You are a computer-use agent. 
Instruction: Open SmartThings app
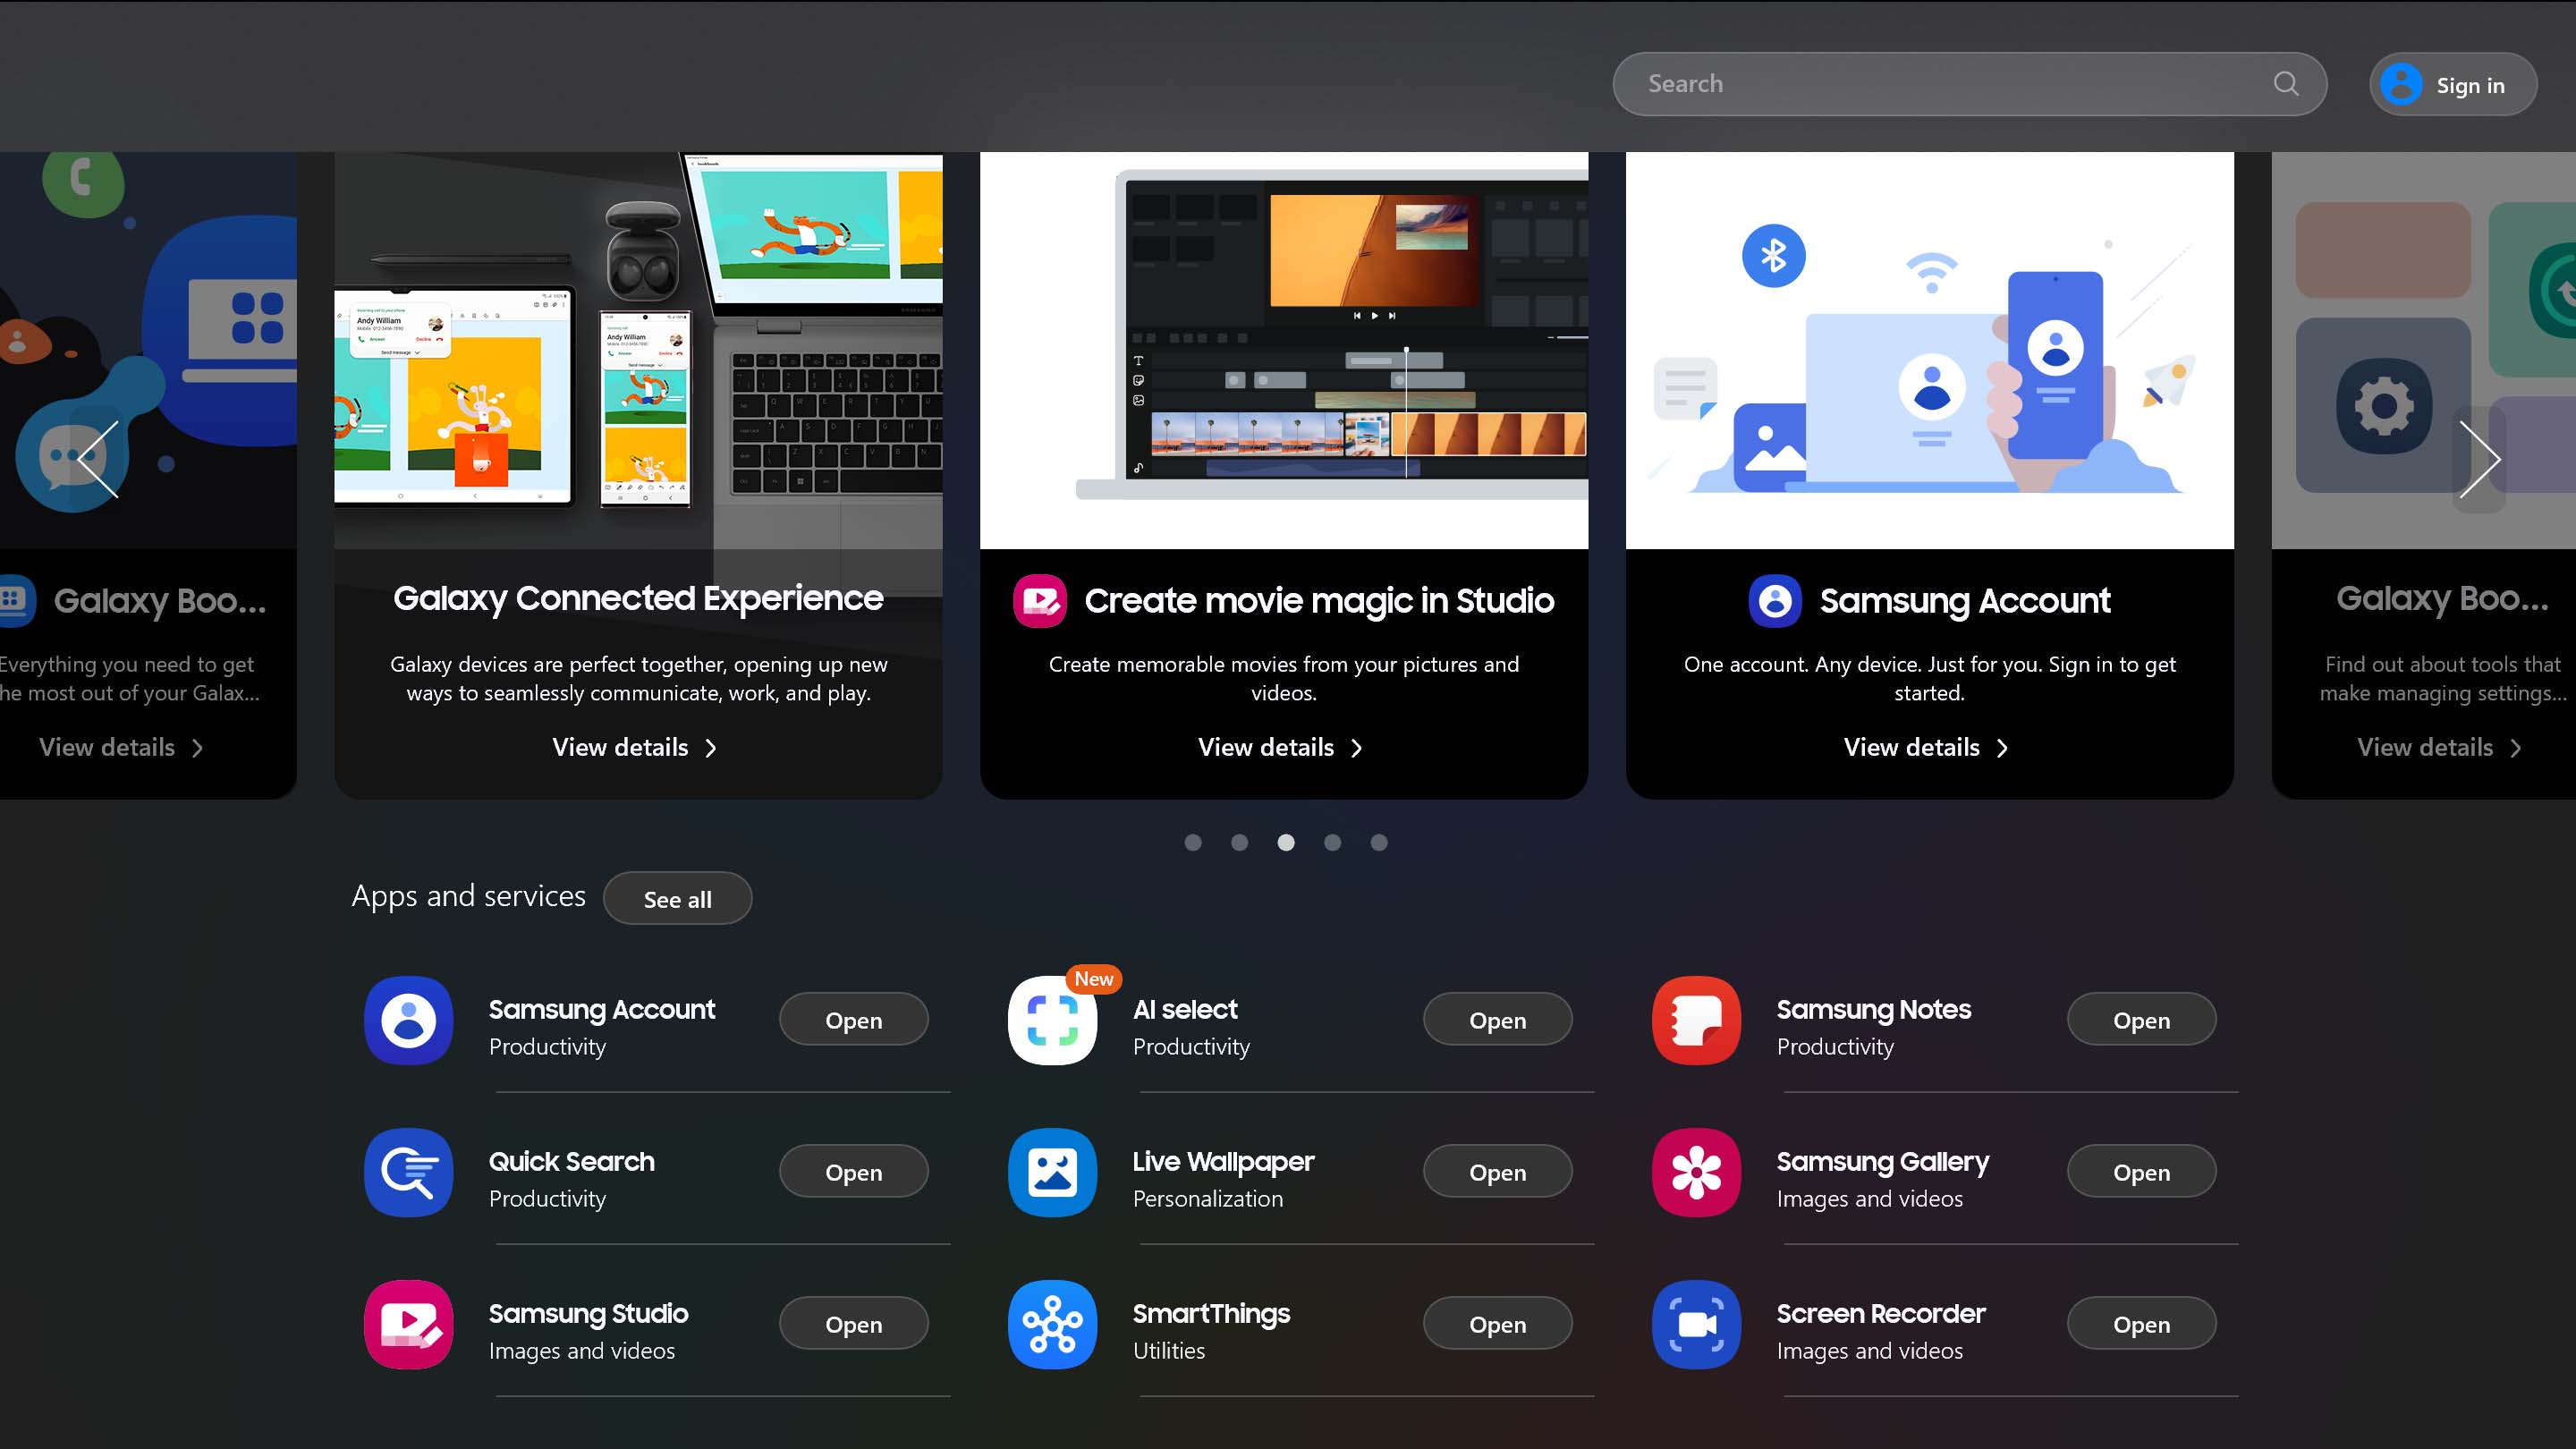click(x=1496, y=1326)
